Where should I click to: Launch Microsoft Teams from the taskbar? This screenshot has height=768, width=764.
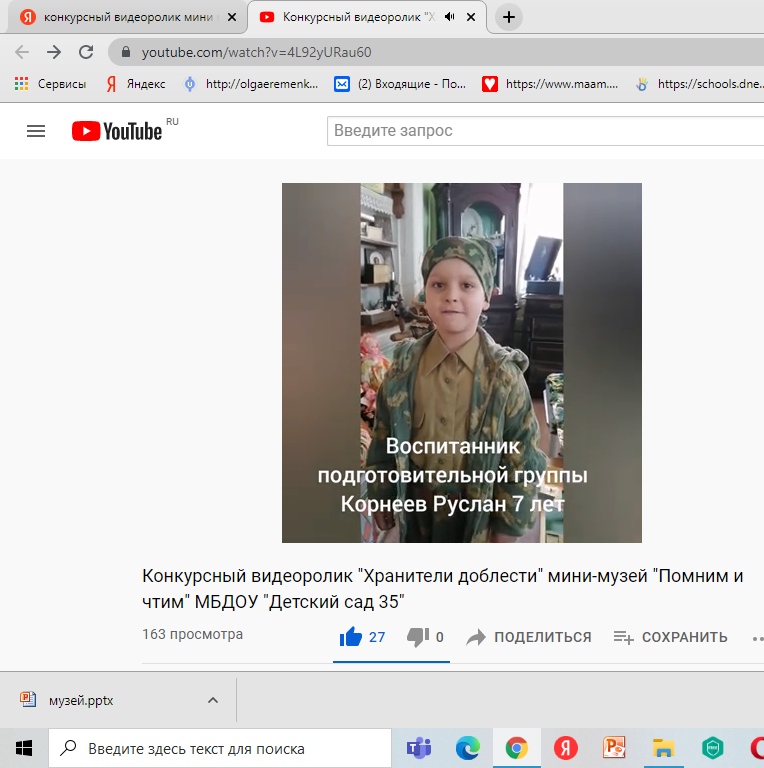[418, 748]
